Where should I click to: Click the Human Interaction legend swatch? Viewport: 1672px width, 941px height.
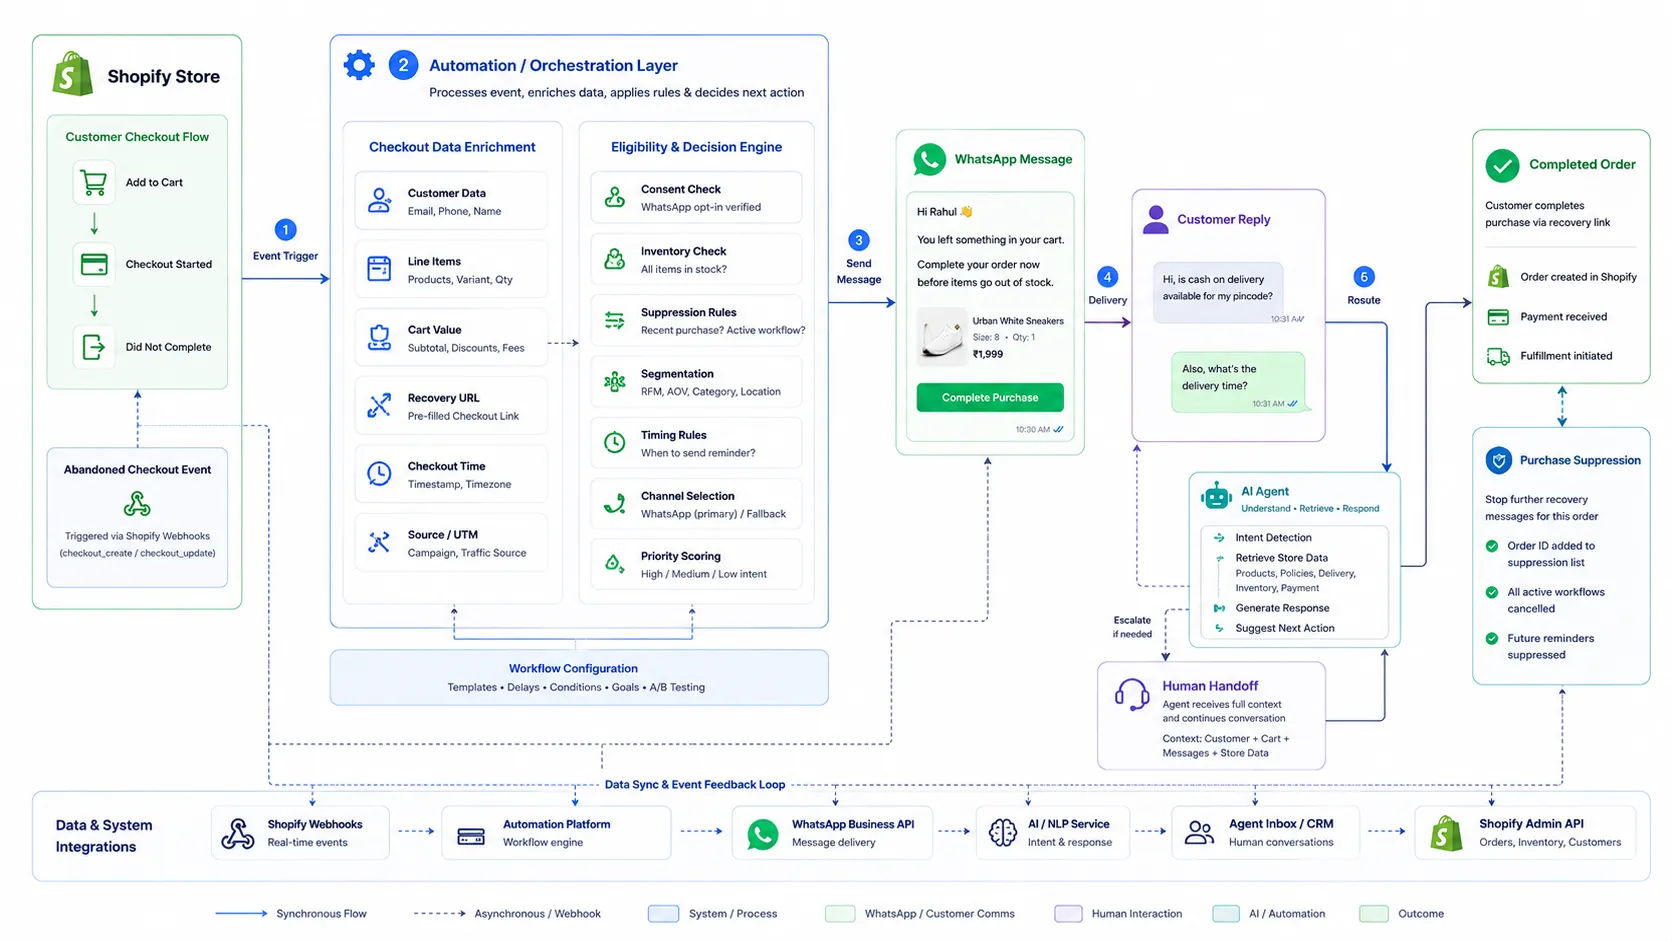pos(1068,914)
